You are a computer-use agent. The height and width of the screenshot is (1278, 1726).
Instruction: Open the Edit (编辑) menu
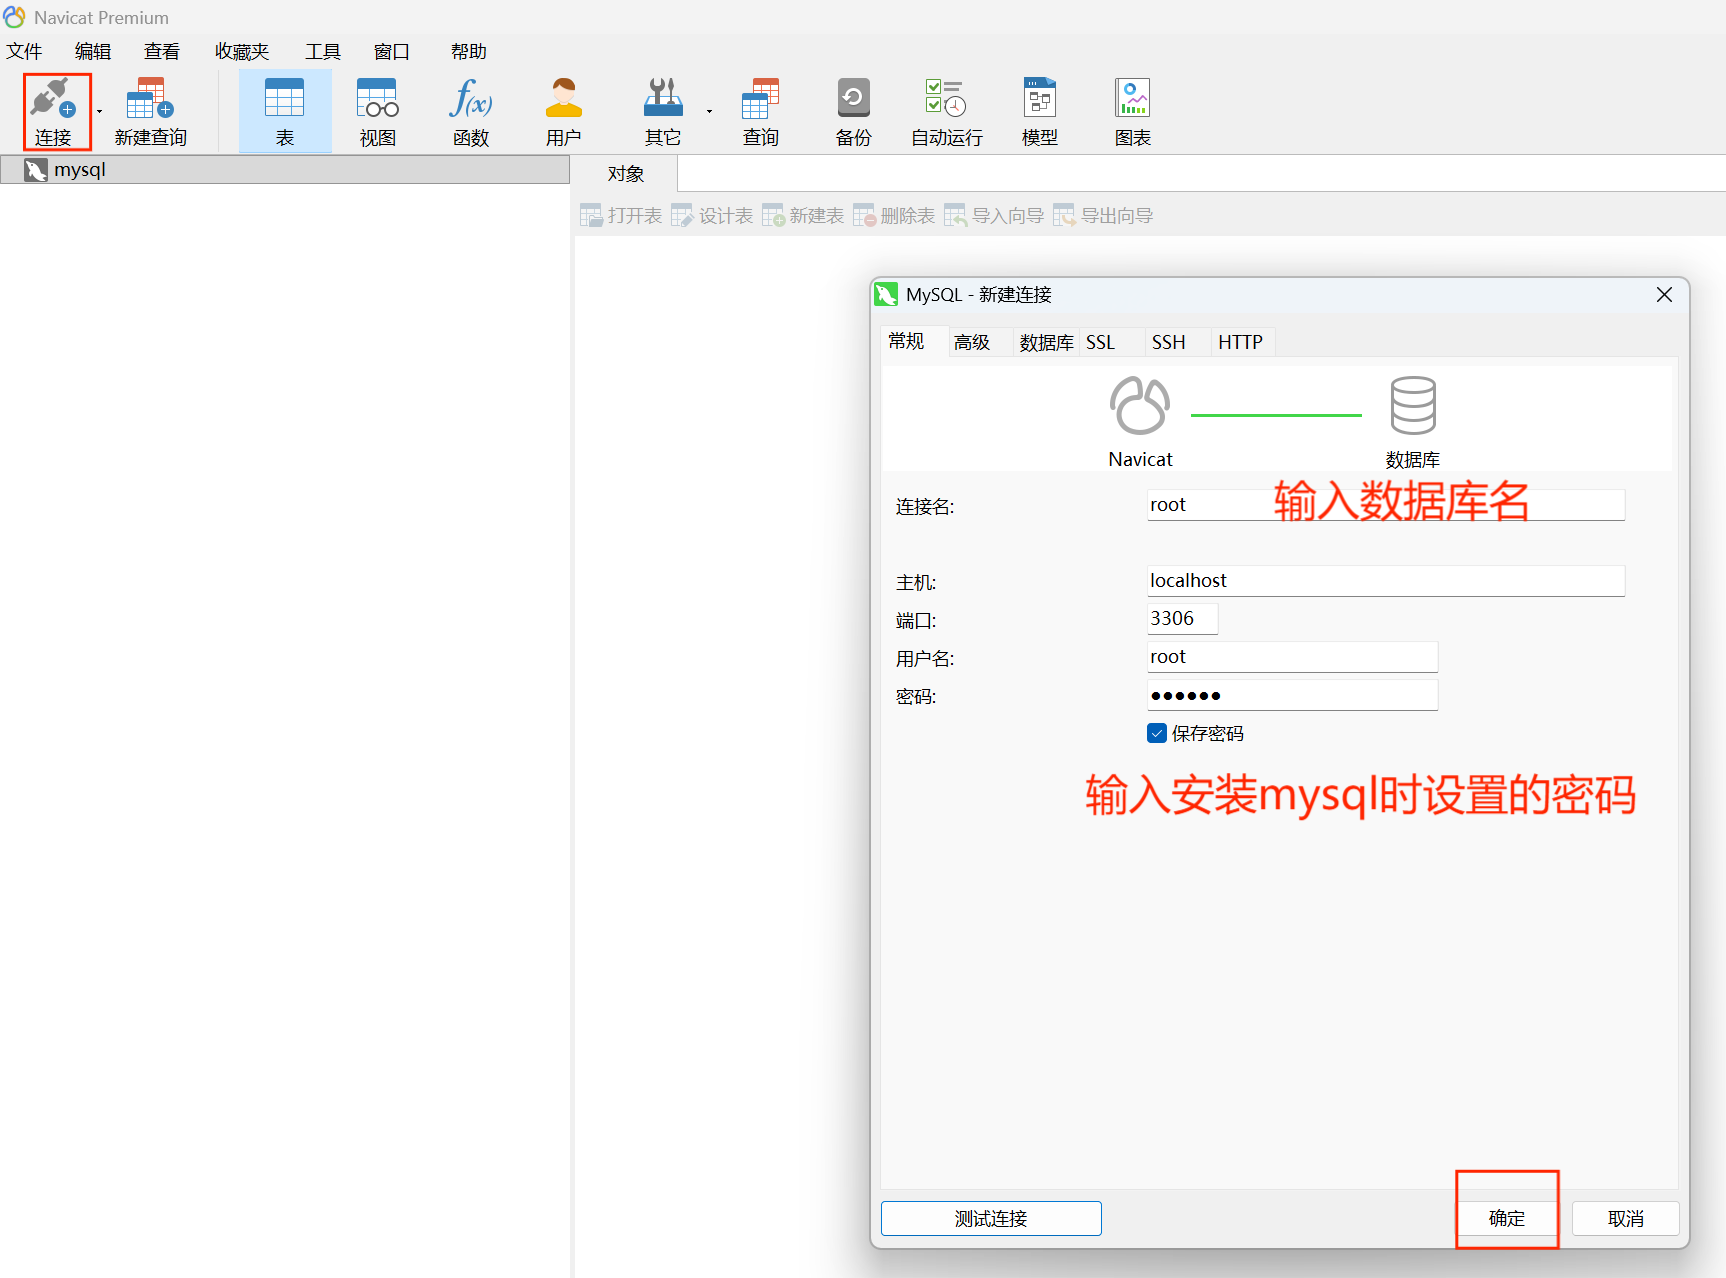coord(93,51)
